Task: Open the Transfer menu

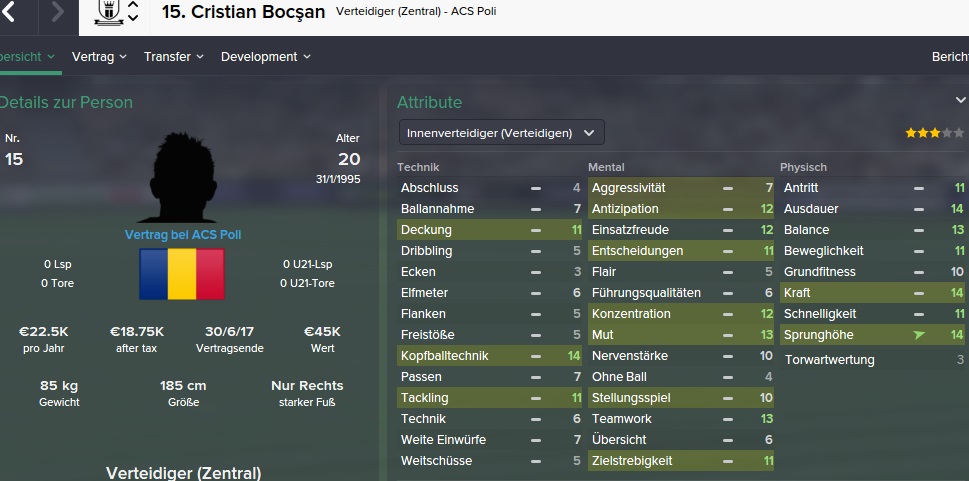Action: (x=174, y=57)
